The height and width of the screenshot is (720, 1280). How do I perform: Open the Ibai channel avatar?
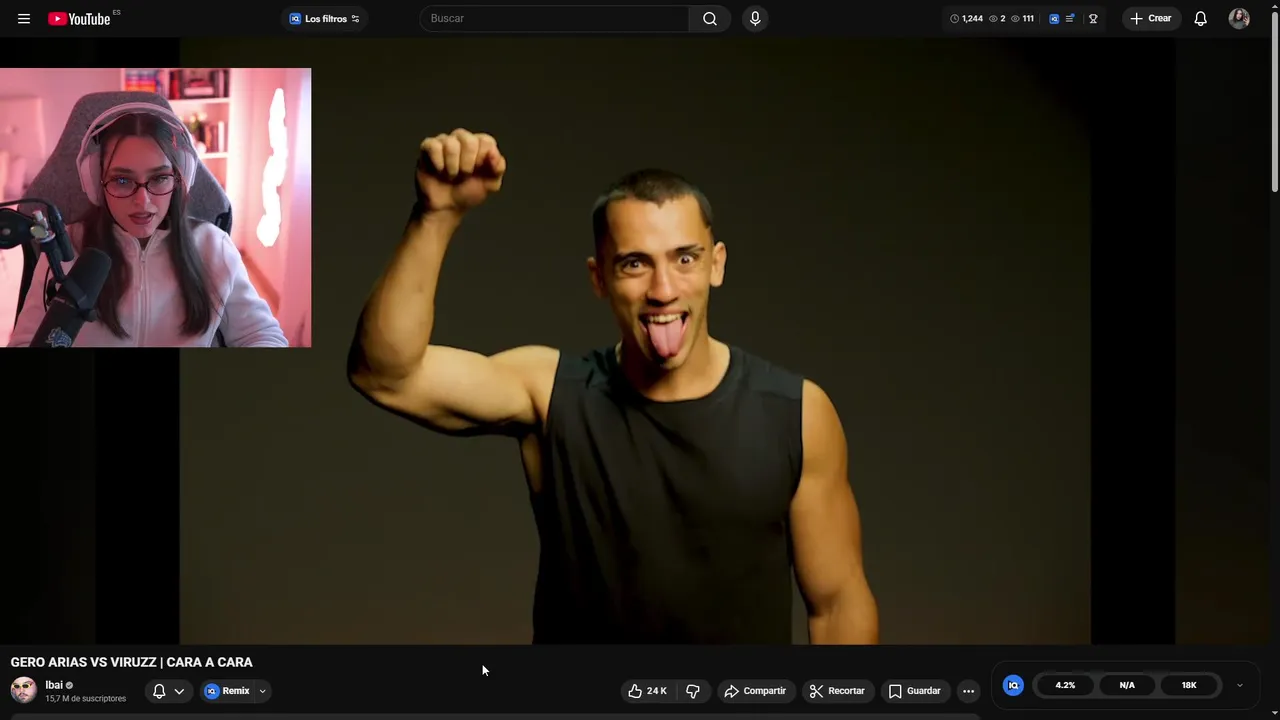coord(24,690)
